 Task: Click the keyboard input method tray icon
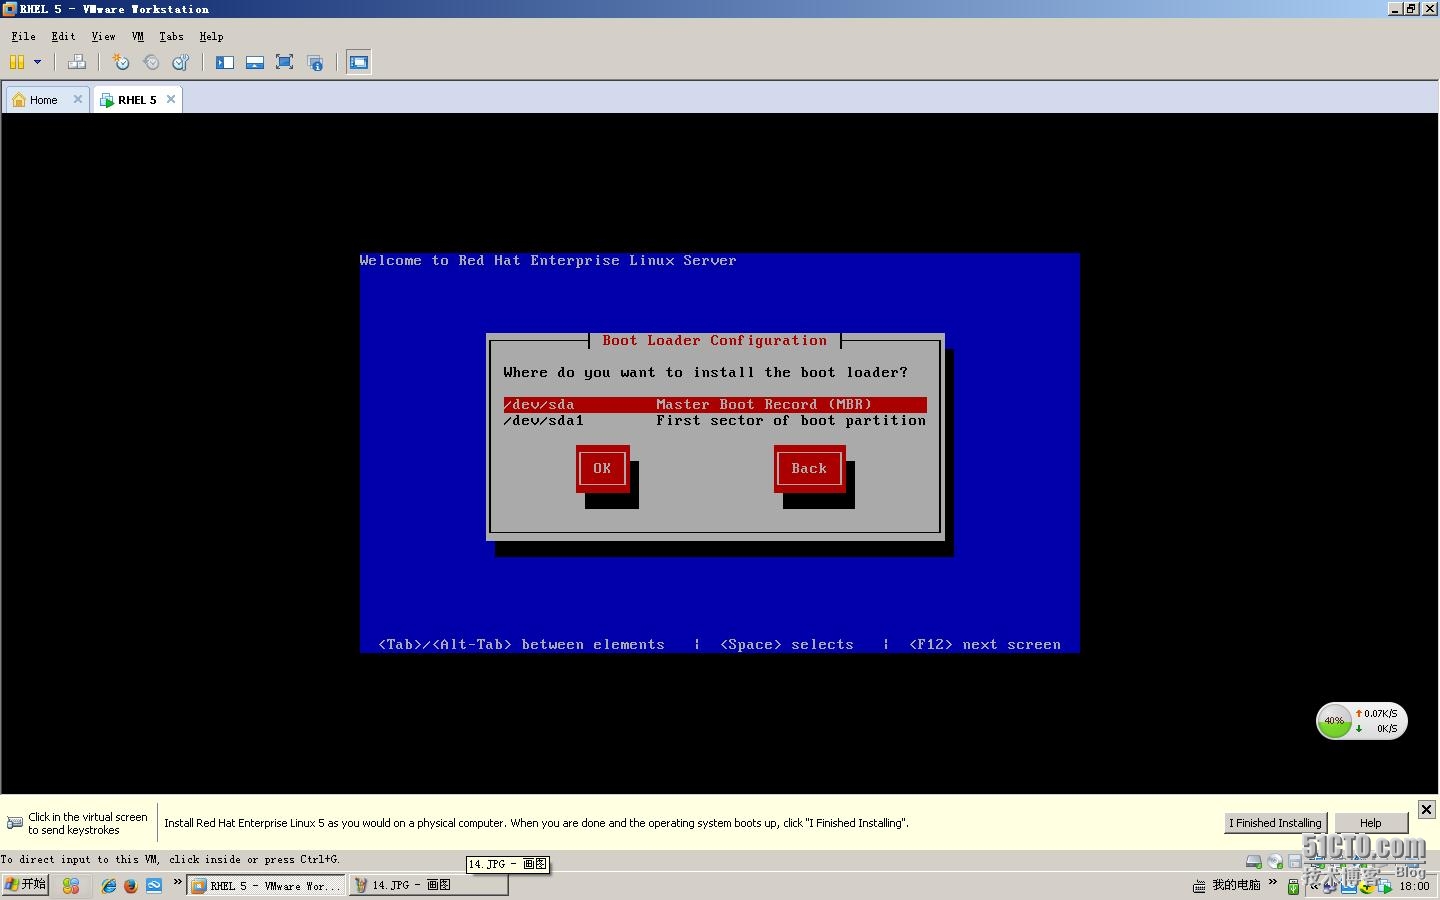(x=1198, y=886)
